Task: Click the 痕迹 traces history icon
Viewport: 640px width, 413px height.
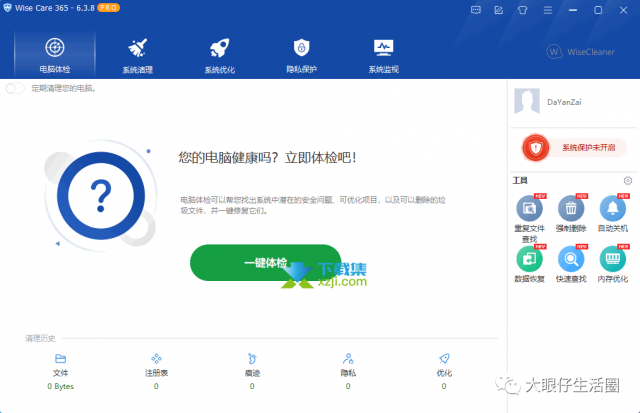Action: point(252,359)
